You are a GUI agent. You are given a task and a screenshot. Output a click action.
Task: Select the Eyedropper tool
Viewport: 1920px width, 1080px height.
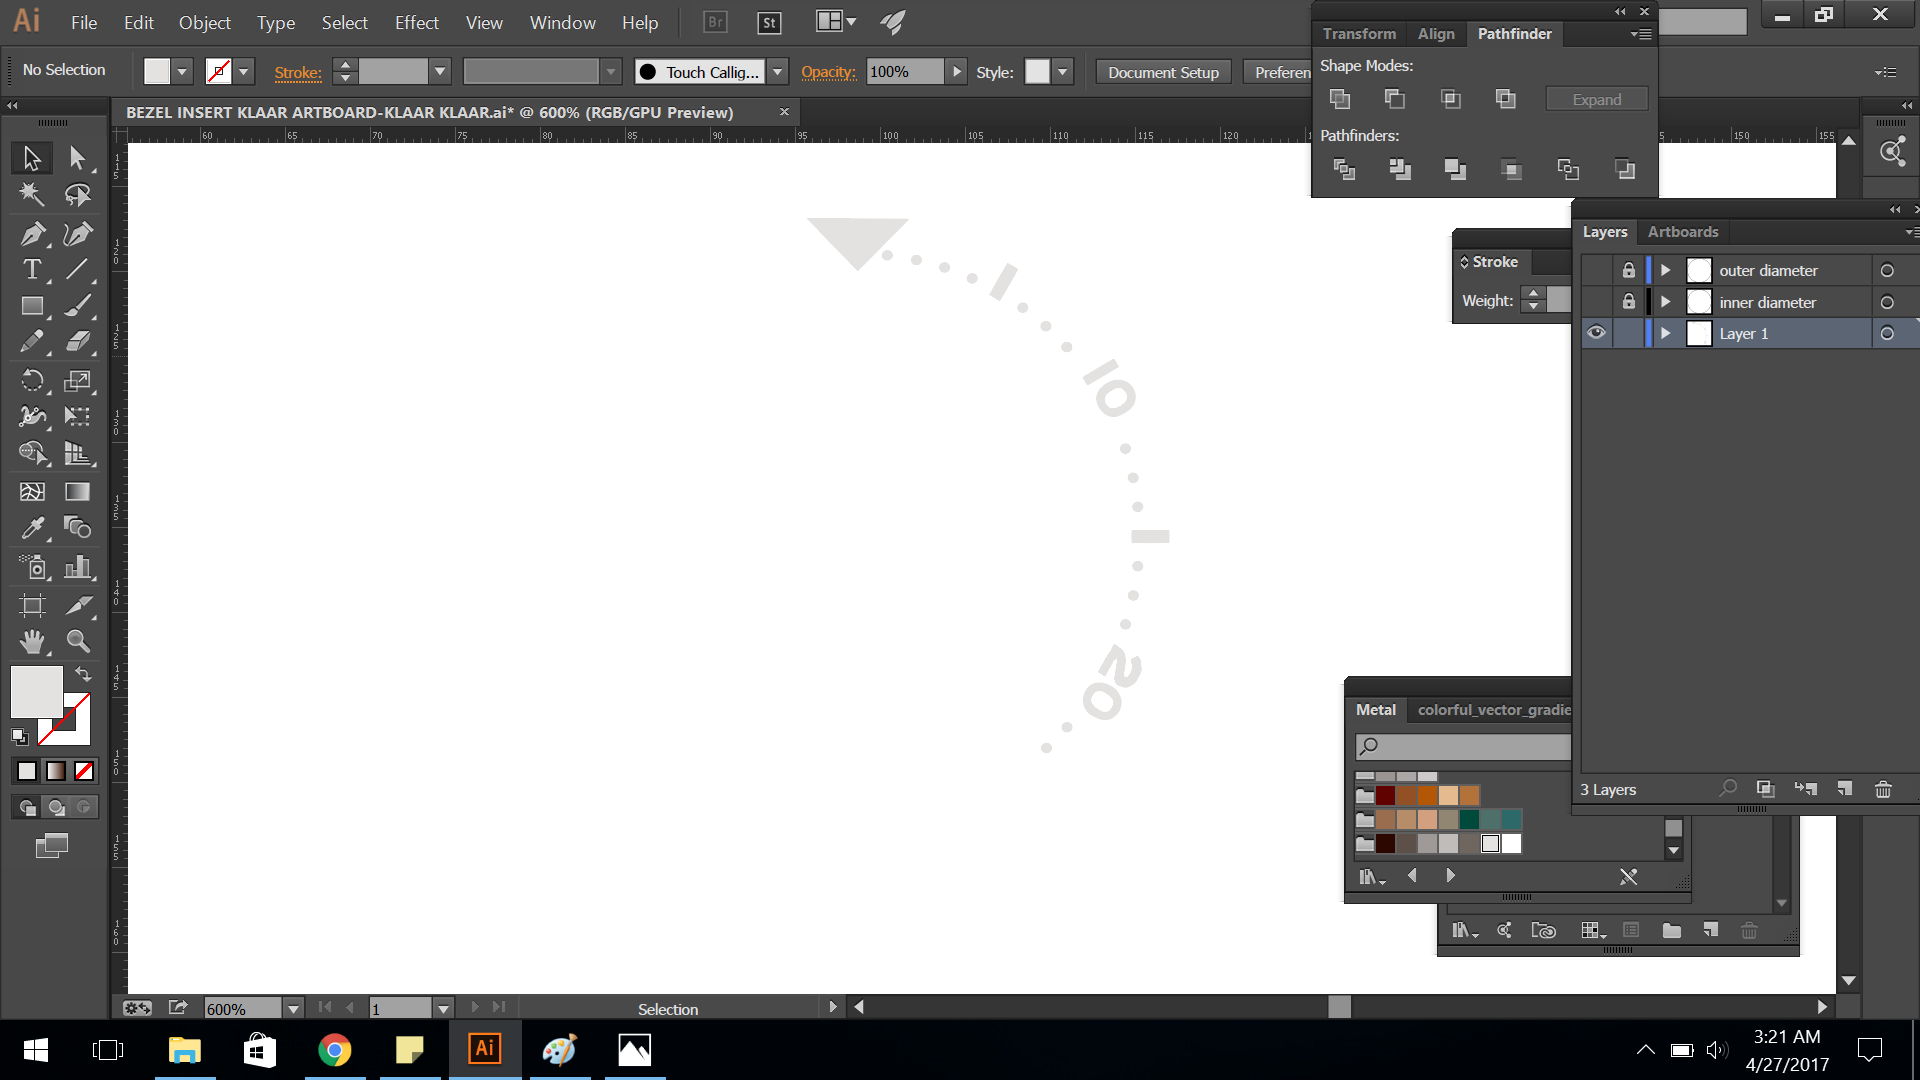[x=32, y=527]
